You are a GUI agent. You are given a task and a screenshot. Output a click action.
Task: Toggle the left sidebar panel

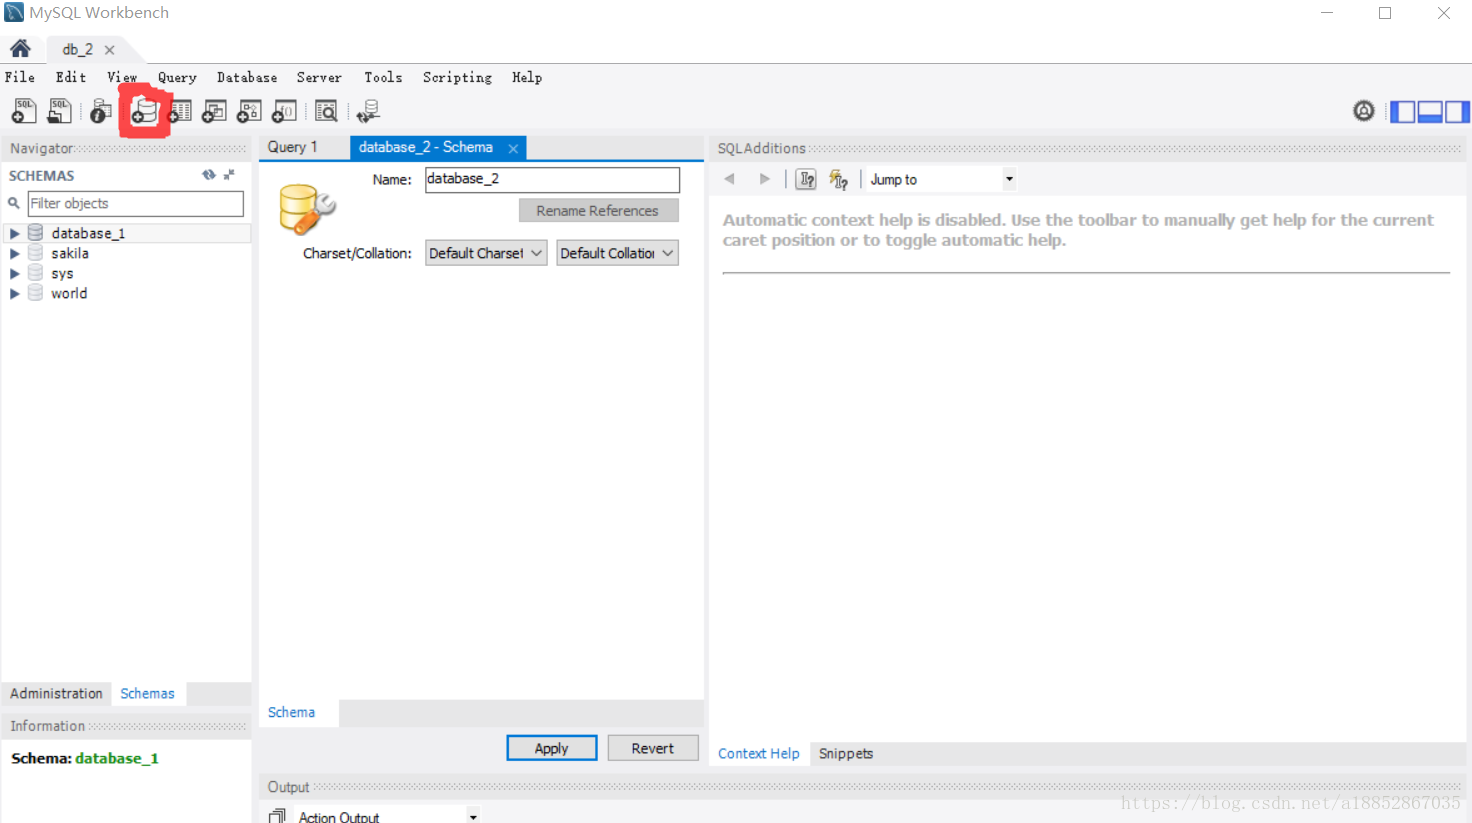point(1403,111)
